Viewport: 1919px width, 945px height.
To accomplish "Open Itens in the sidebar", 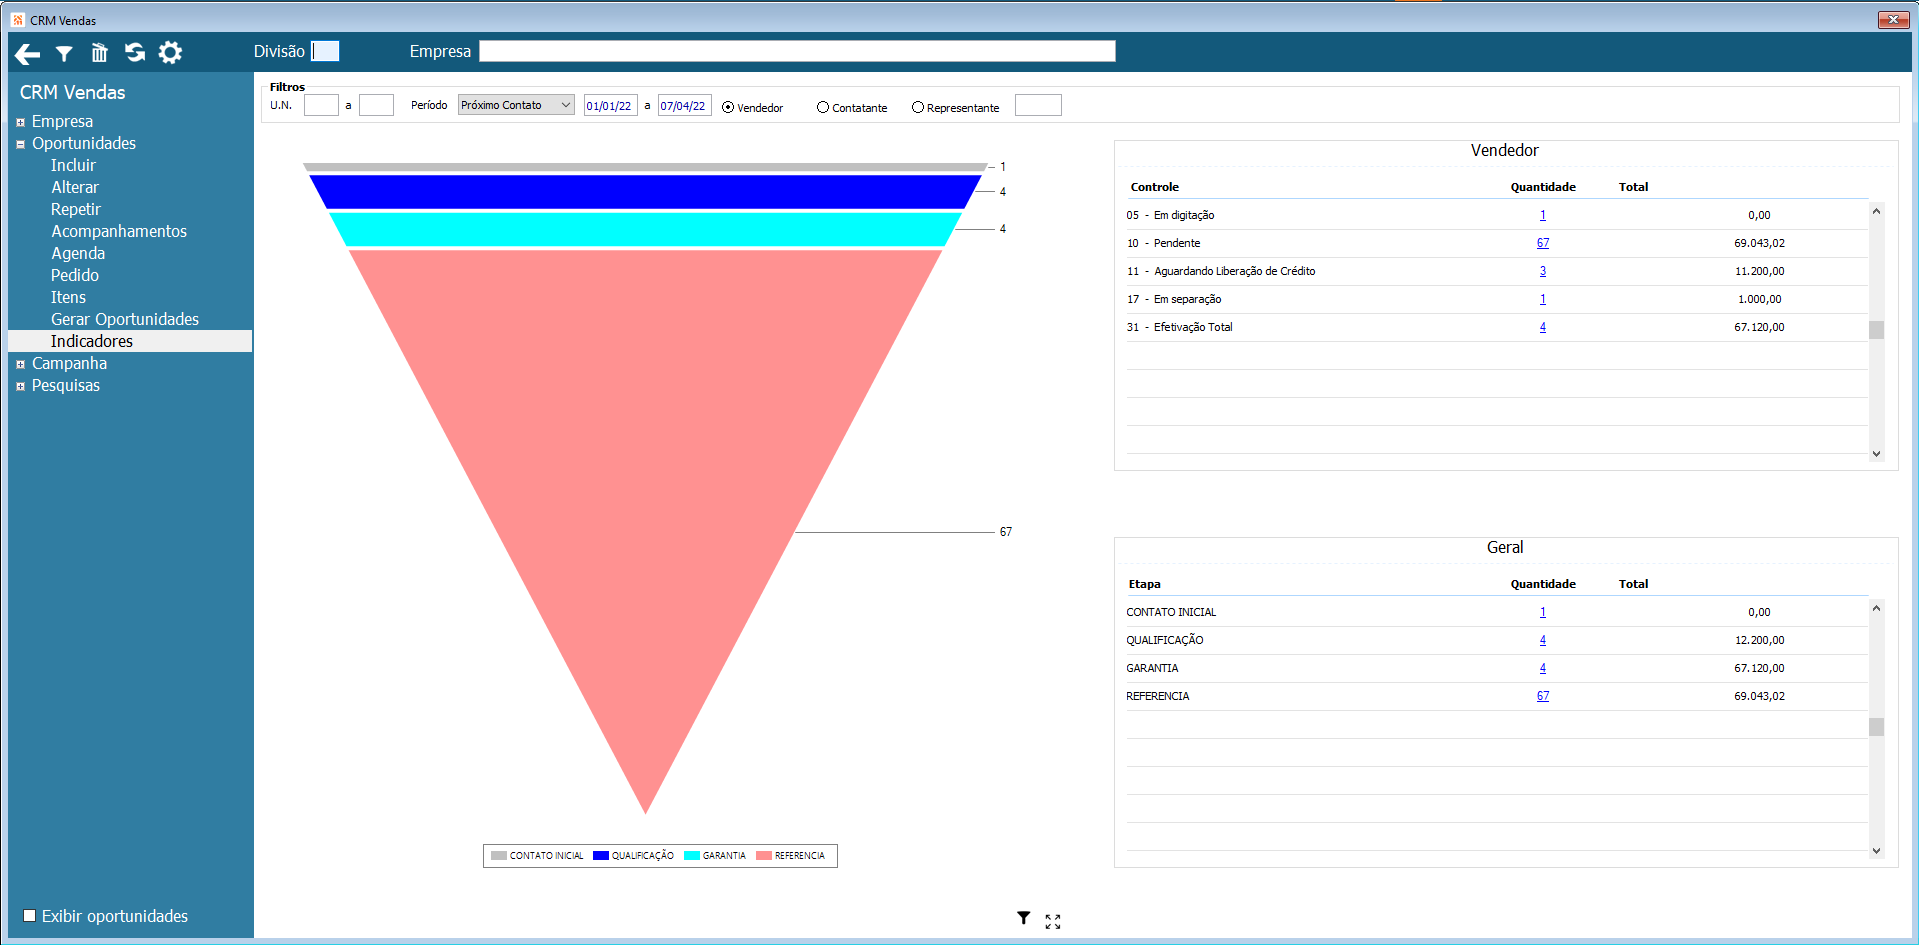I will (x=68, y=297).
